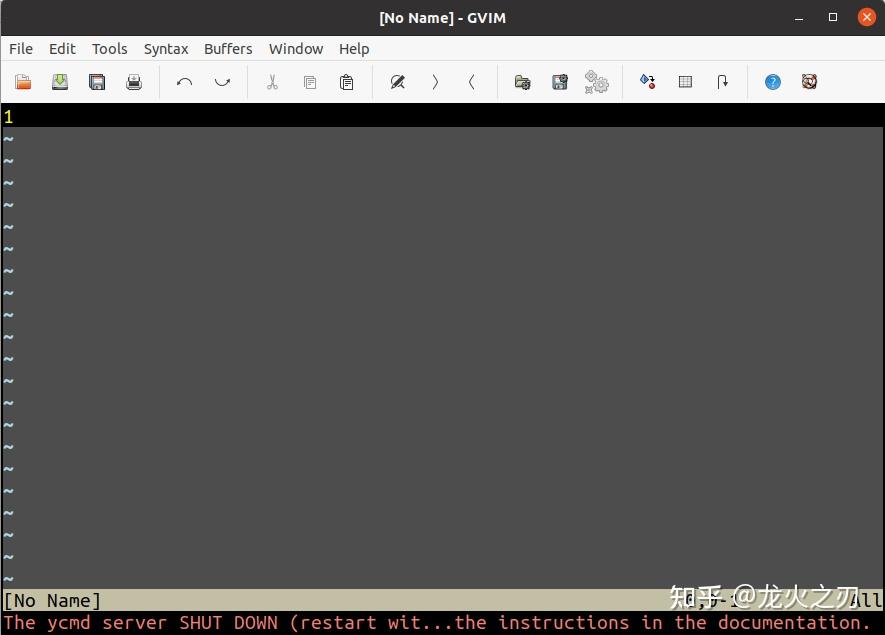Click the [No Name] status line
Screen dimensions: 885x635
442,600
